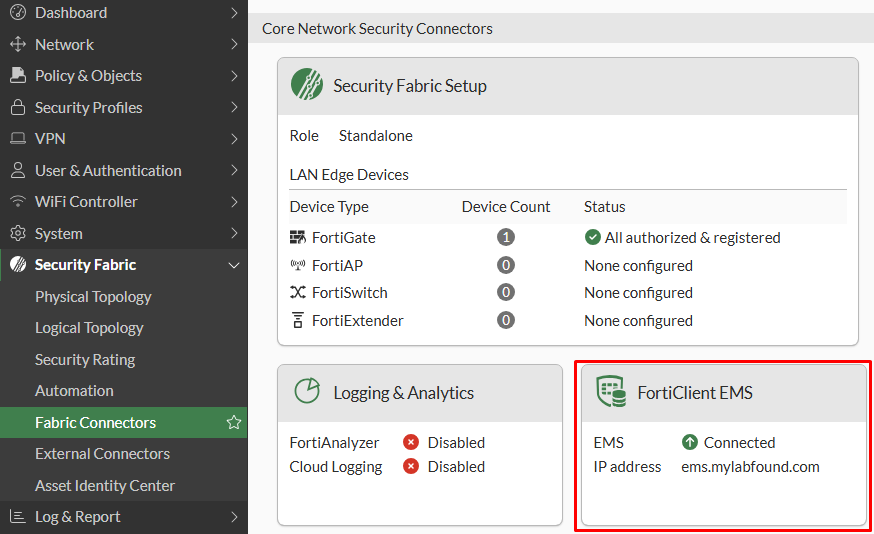This screenshot has height=534, width=874.
Task: Expand Policy & Objects chevron
Action: (234, 75)
